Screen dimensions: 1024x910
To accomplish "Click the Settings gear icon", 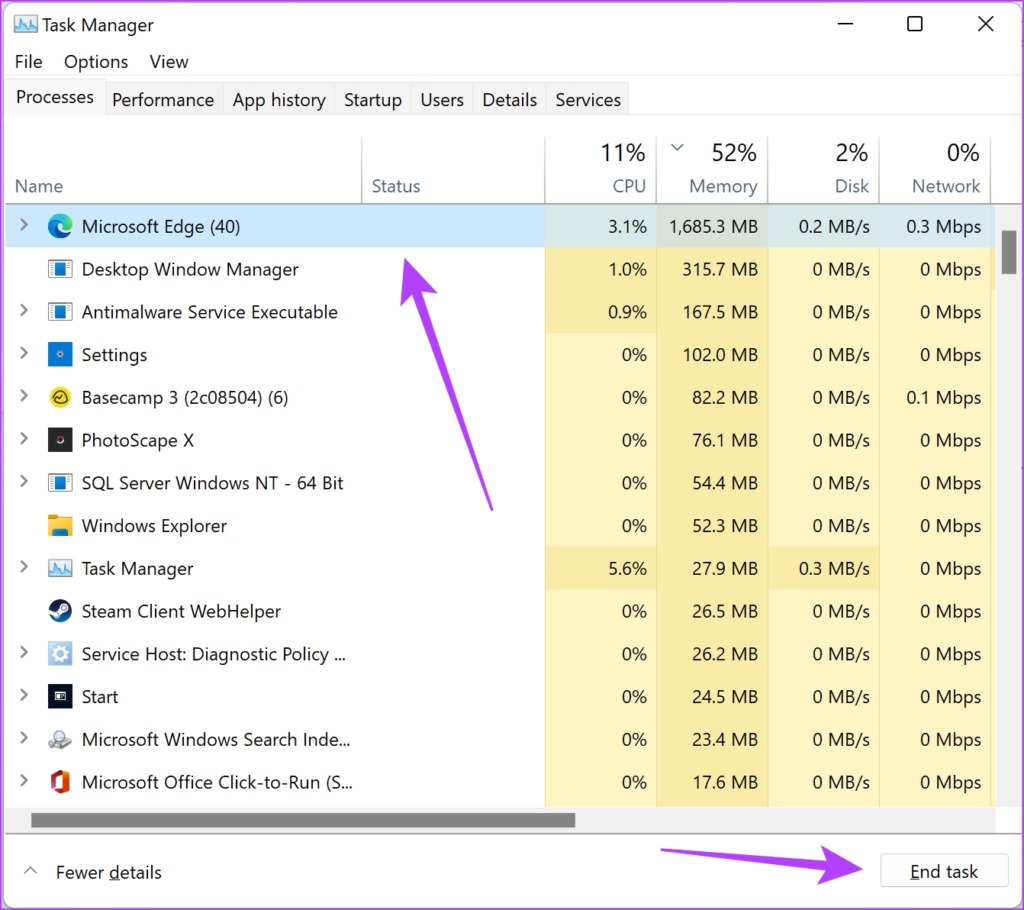I will 60,354.
